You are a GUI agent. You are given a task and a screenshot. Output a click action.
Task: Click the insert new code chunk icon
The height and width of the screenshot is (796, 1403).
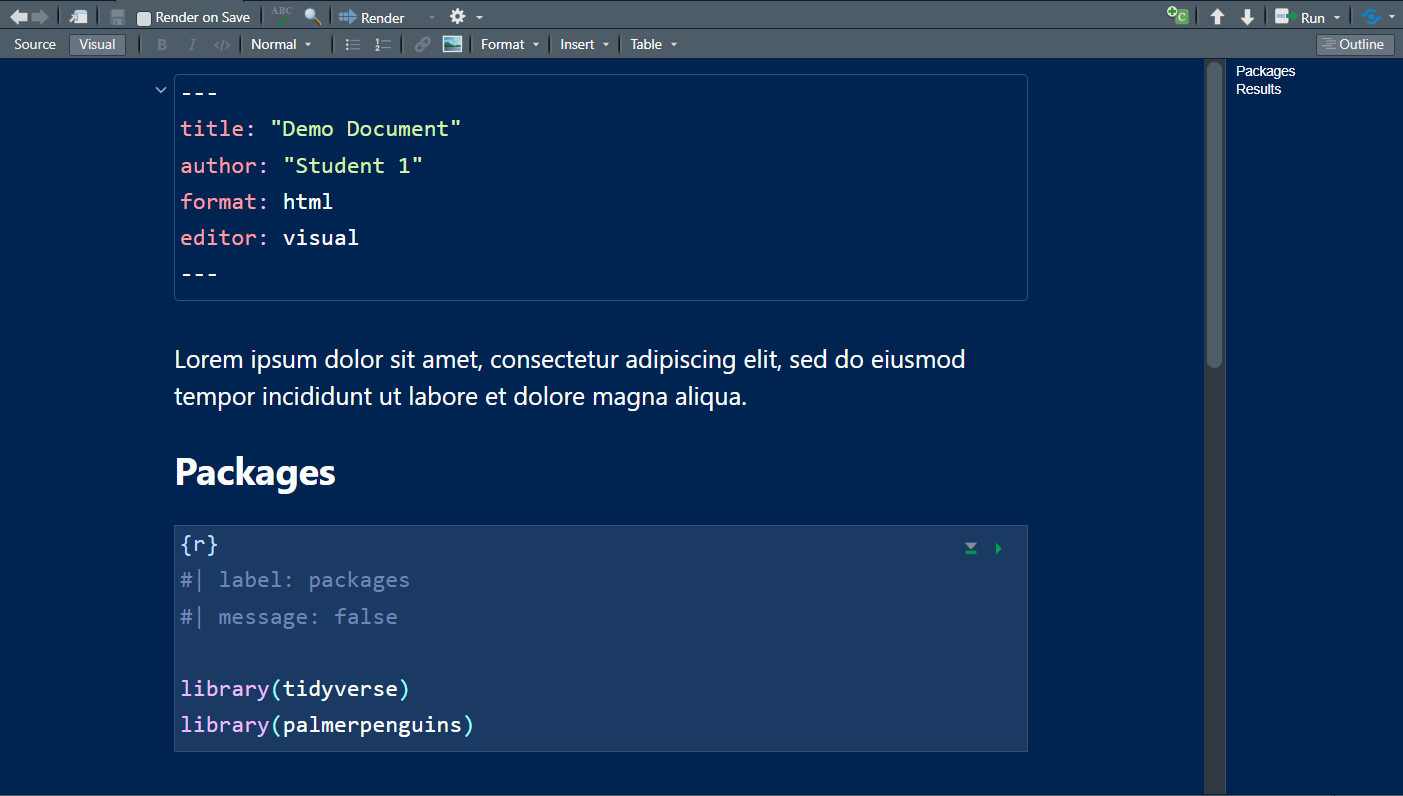pos(1178,17)
